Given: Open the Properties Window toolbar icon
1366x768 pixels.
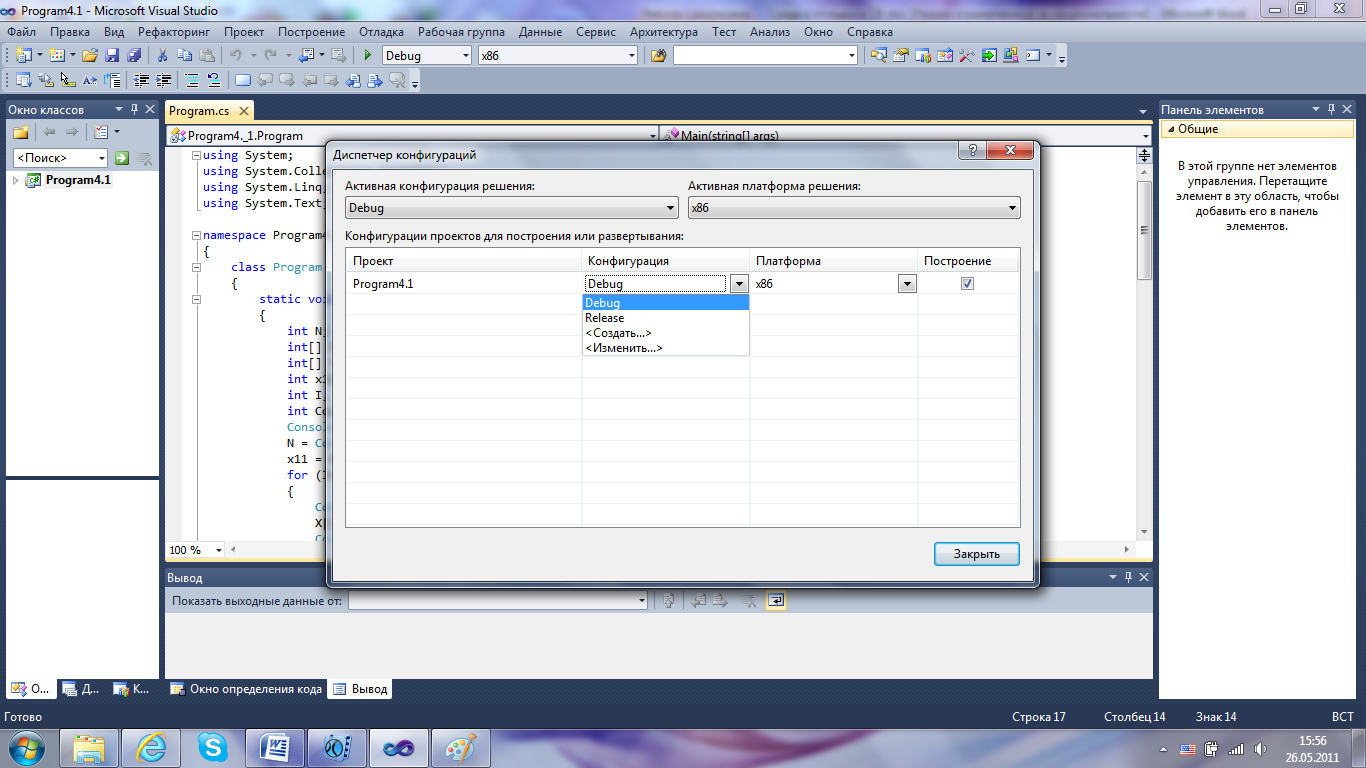Looking at the screenshot, I should pos(900,55).
